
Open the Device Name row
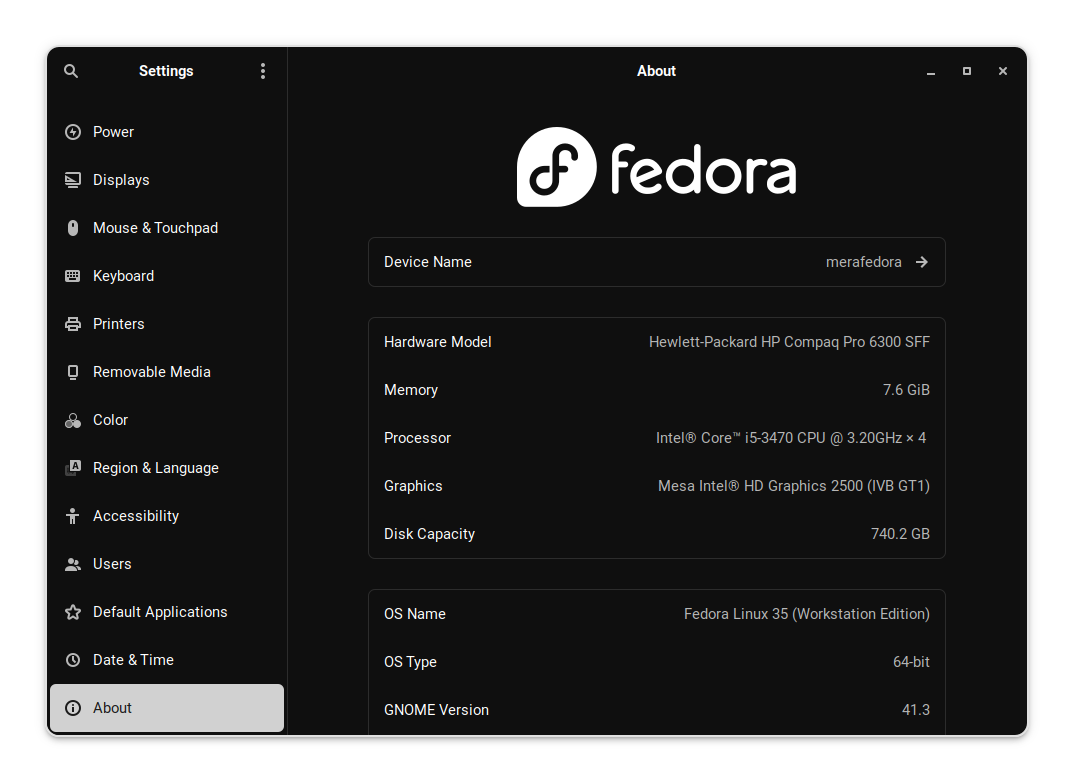[657, 262]
